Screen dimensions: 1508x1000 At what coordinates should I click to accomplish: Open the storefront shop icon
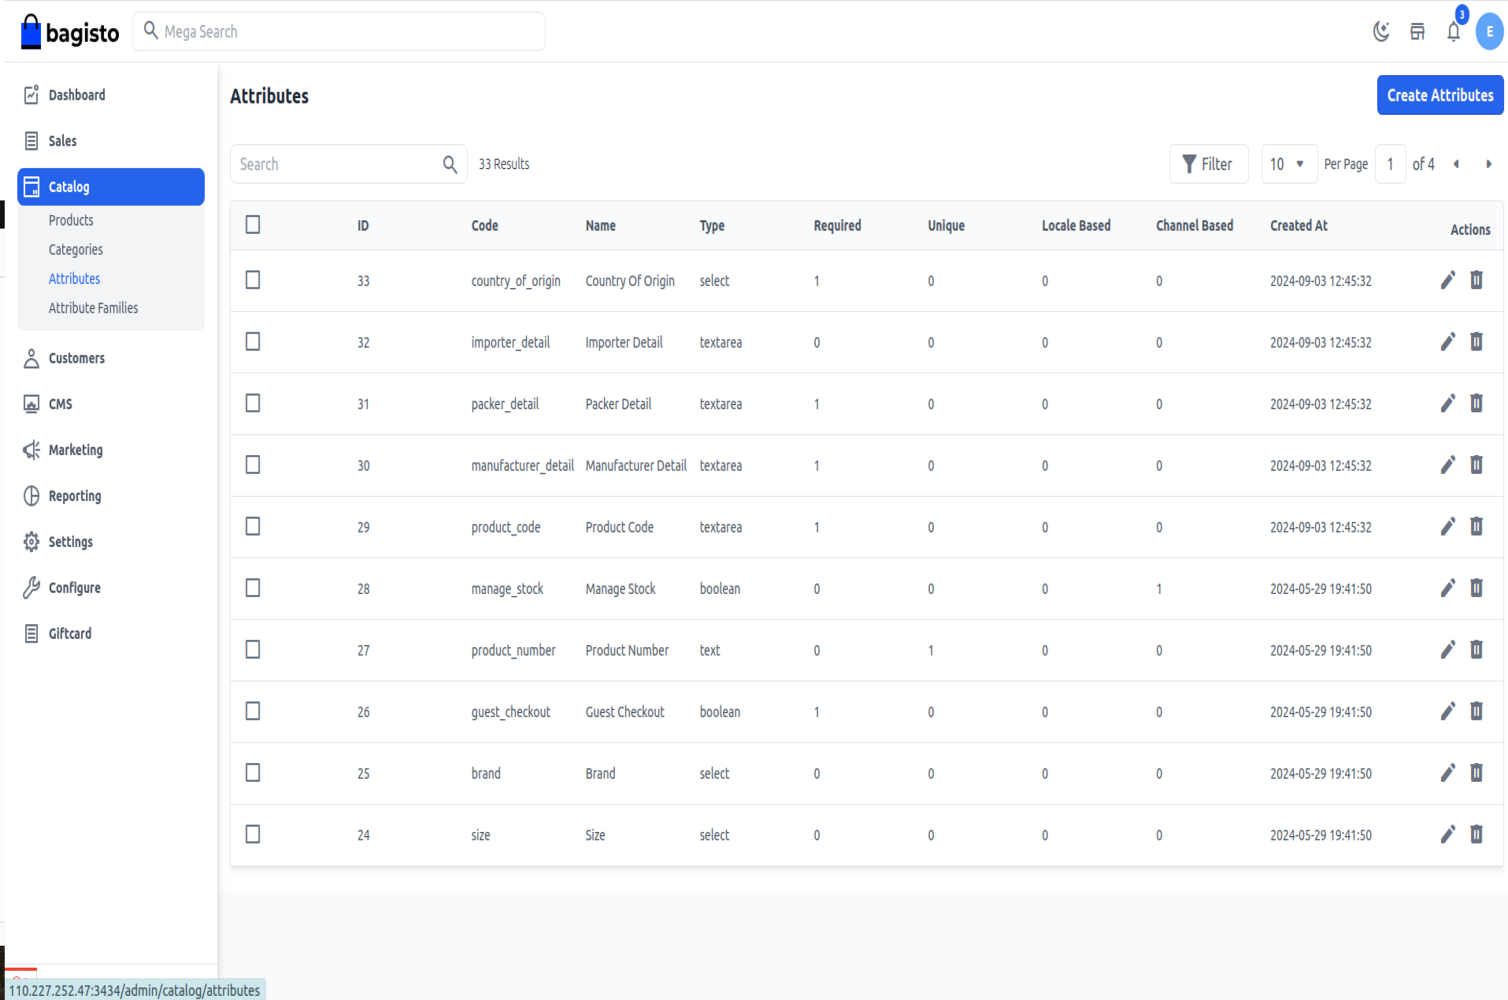pos(1417,32)
